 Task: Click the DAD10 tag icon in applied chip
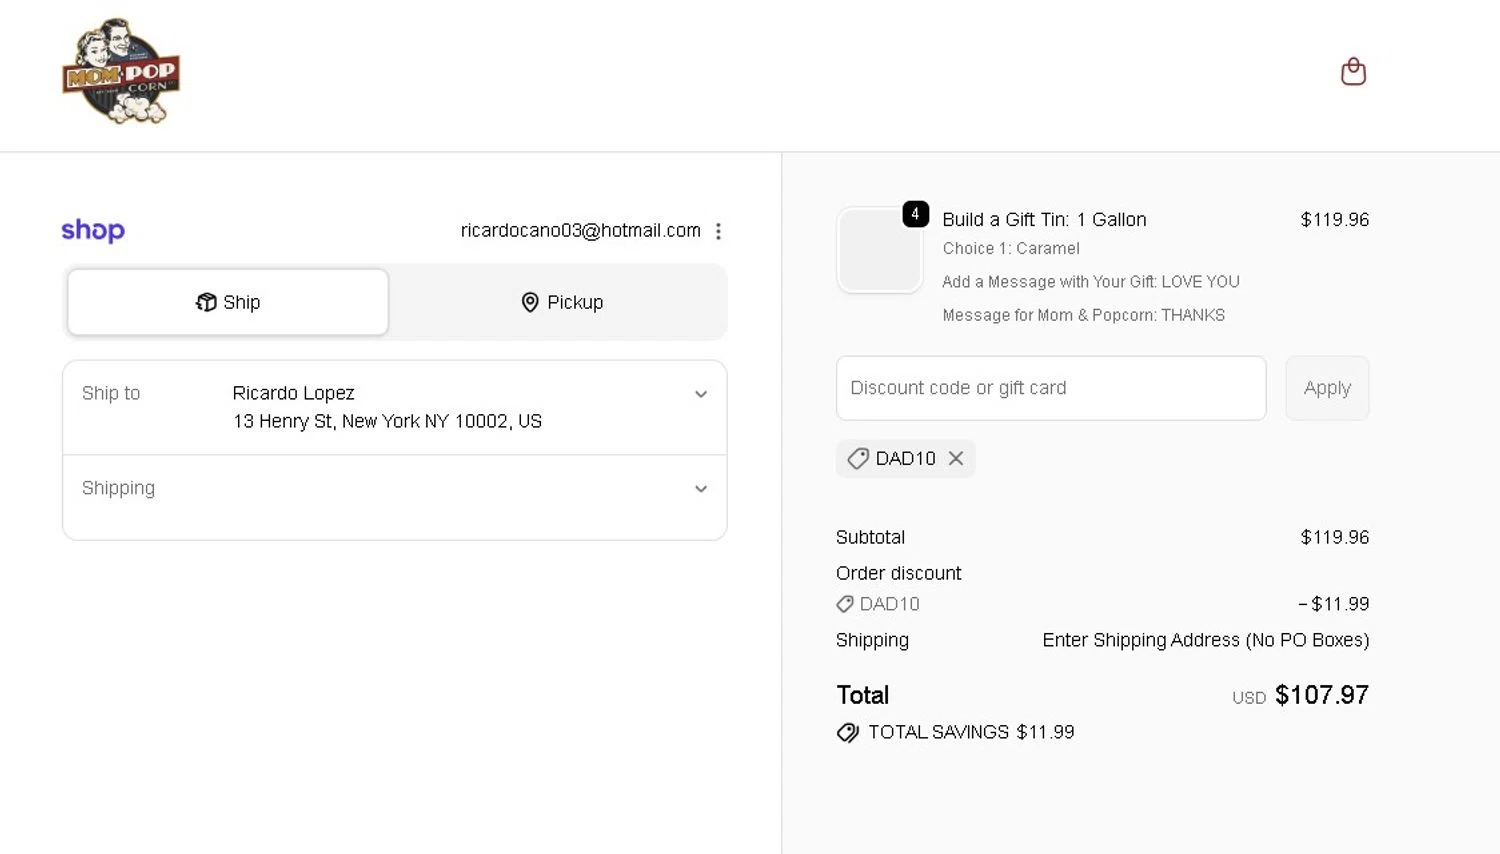(858, 458)
